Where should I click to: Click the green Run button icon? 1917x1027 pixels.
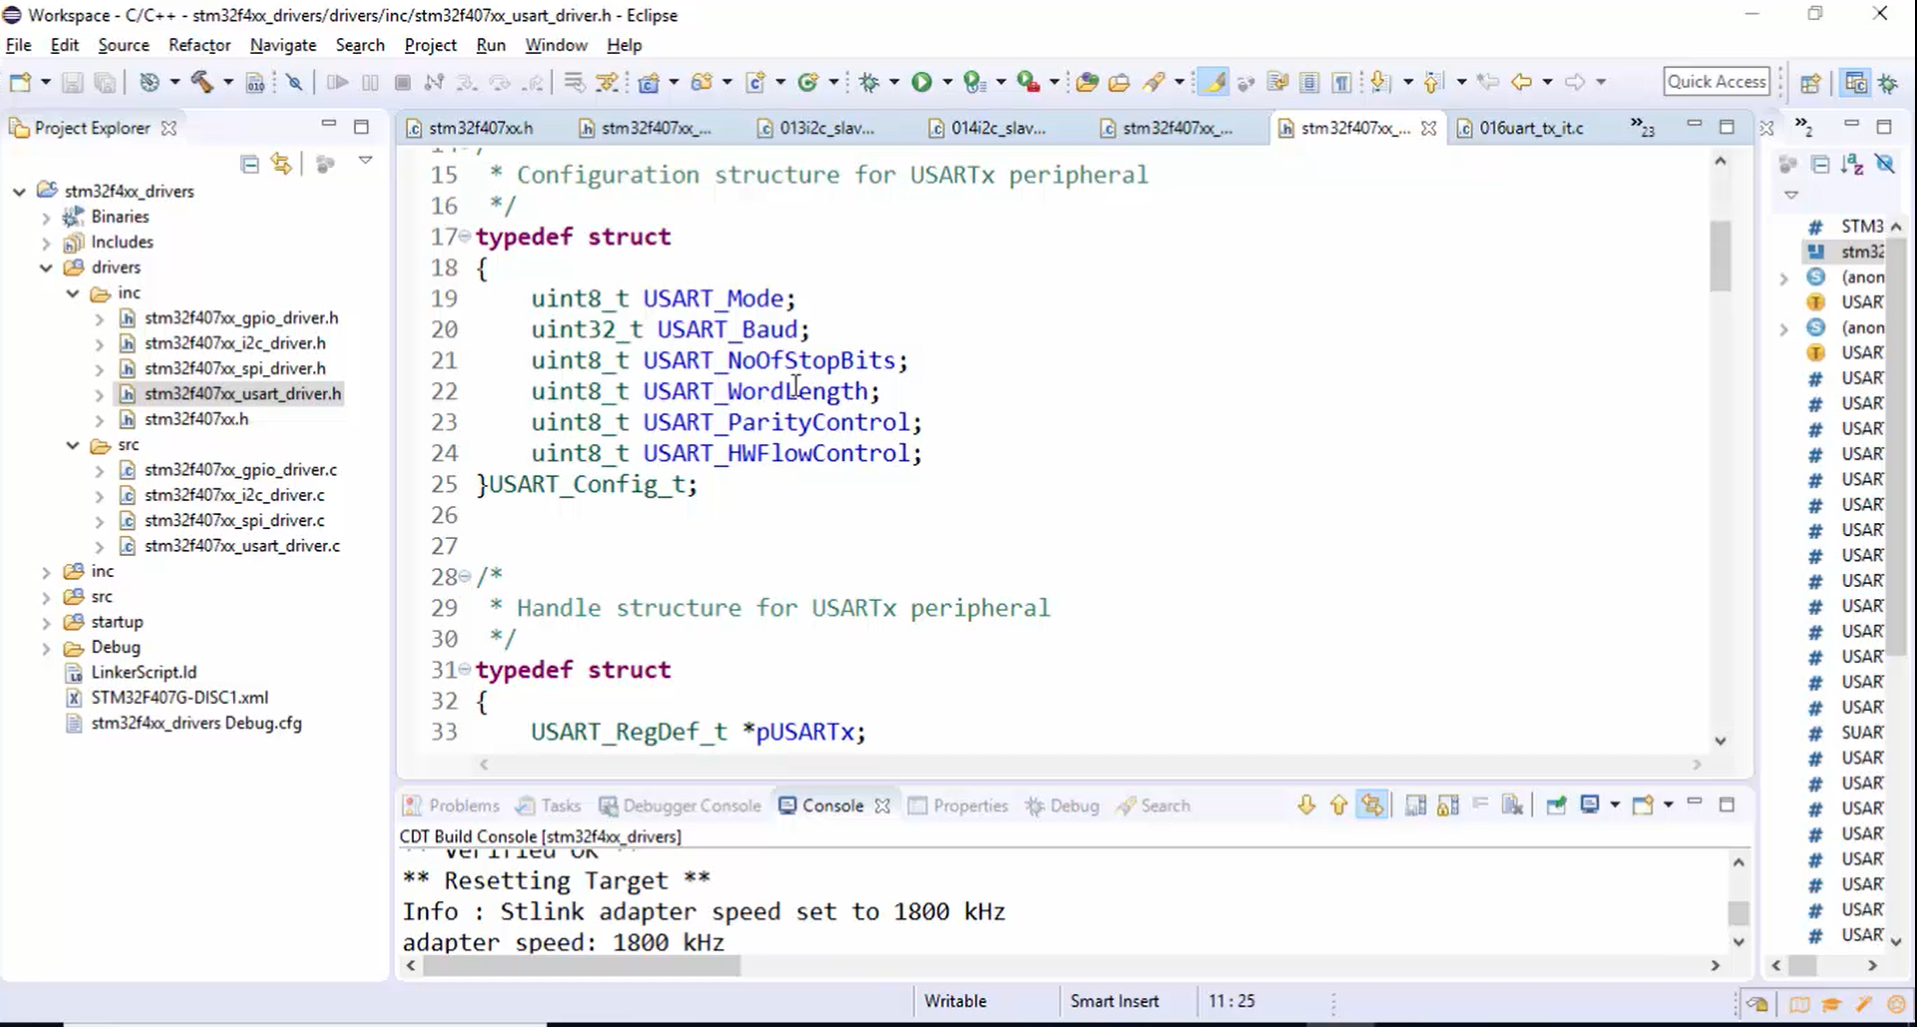921,82
